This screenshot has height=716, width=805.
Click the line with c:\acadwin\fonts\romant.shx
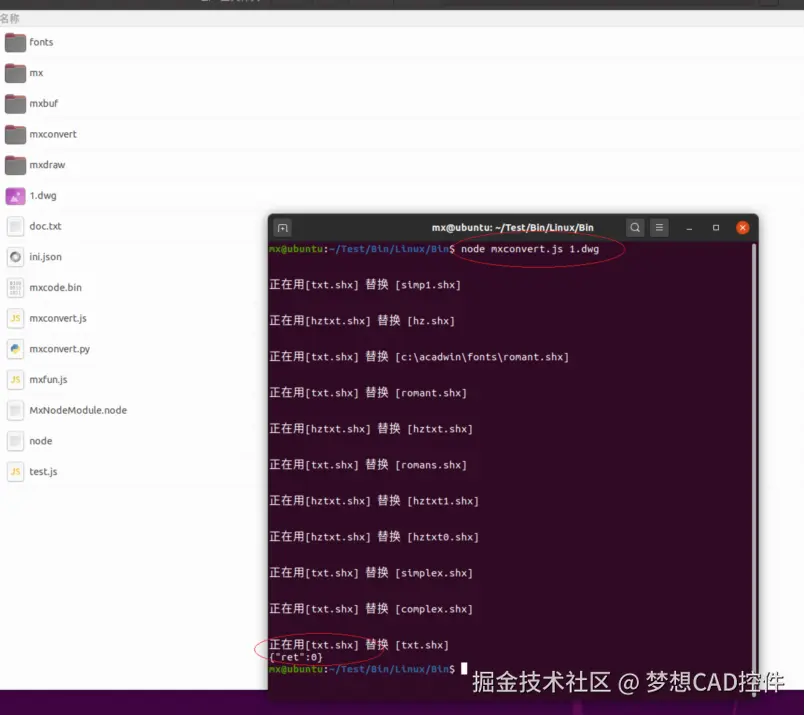419,357
